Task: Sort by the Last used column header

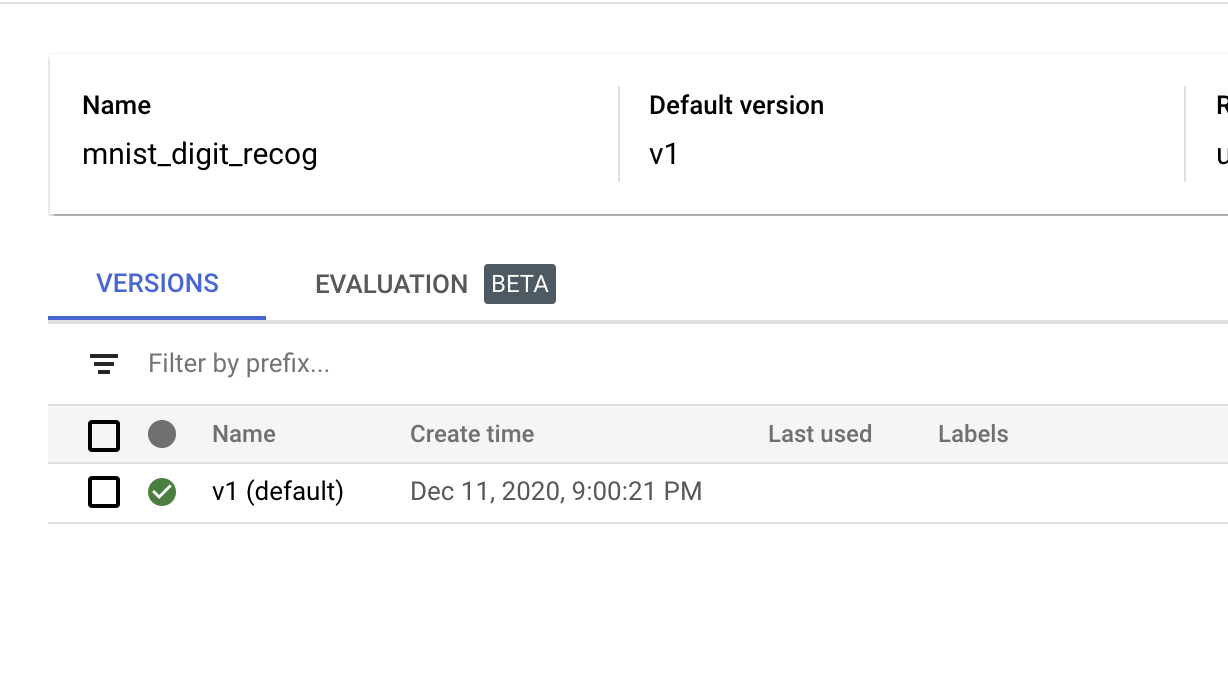Action: [x=820, y=434]
